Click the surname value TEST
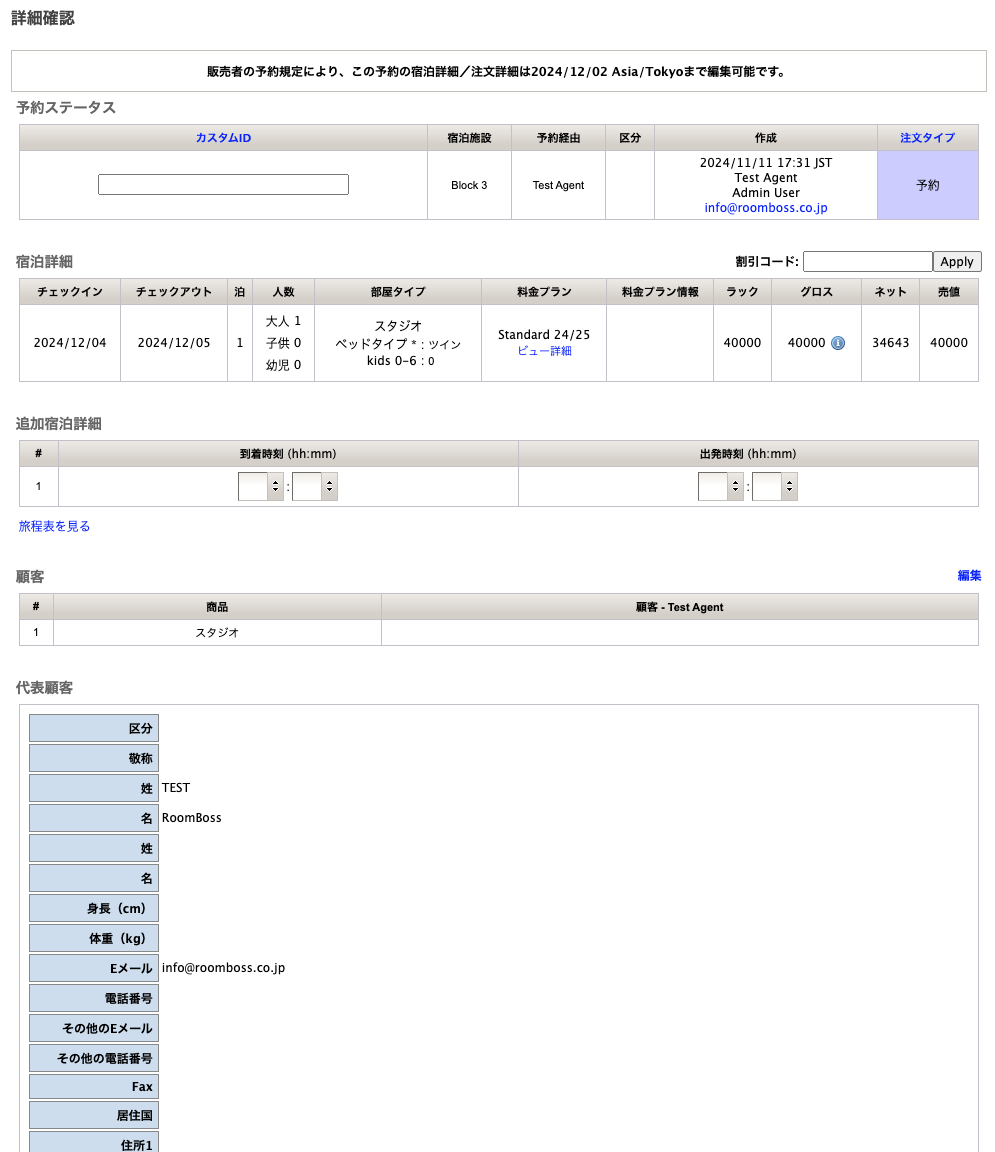This screenshot has height=1152, width=995. point(176,788)
